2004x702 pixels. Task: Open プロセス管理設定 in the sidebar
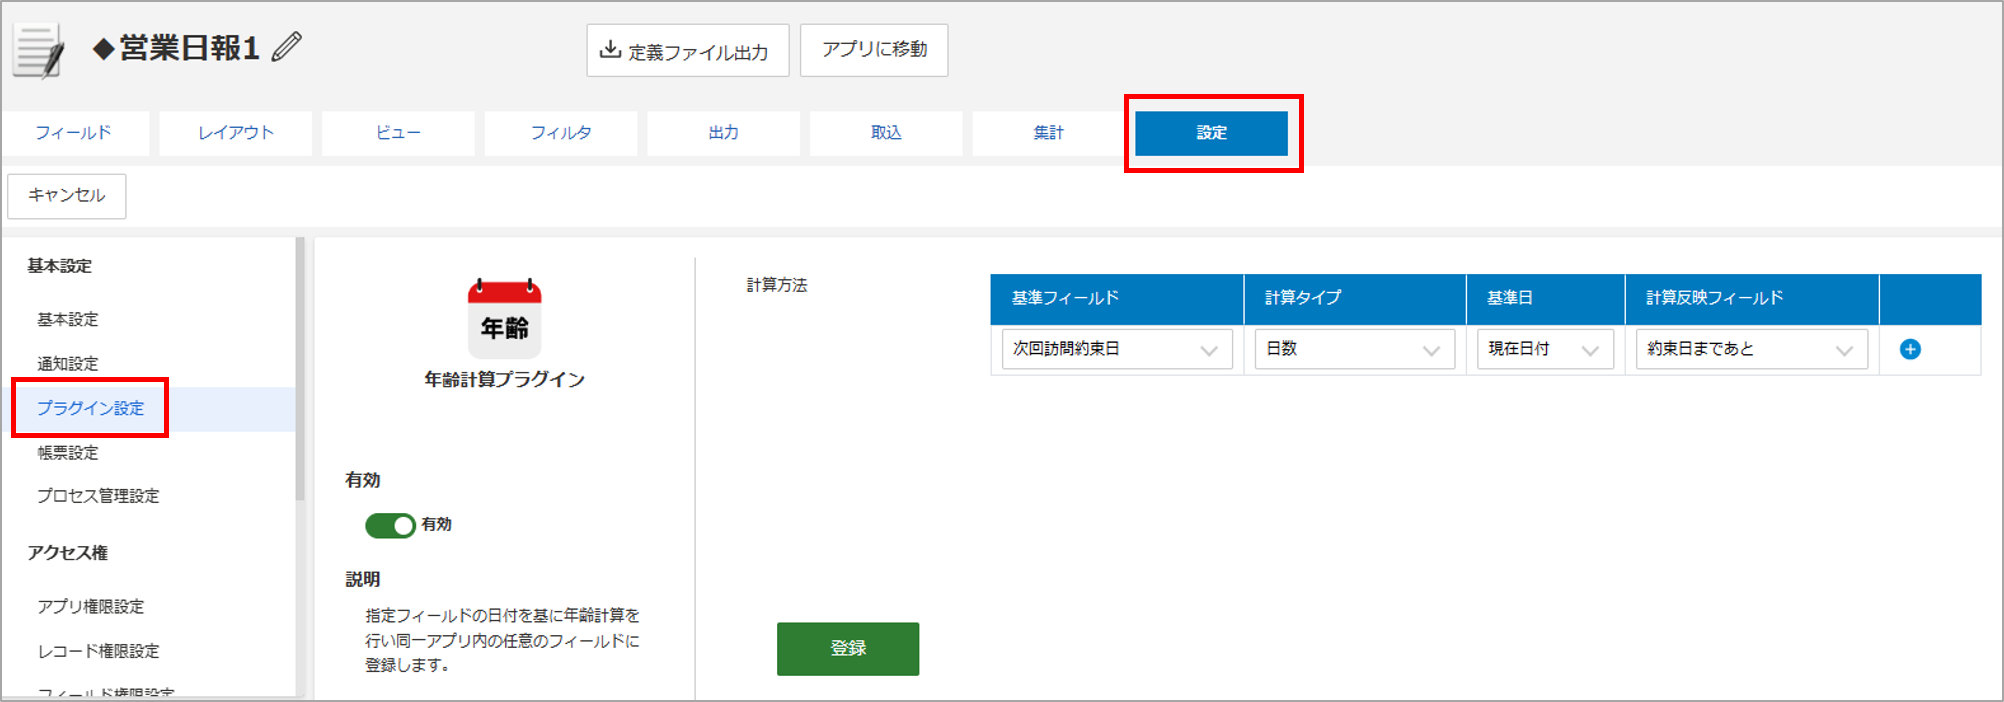[x=98, y=496]
